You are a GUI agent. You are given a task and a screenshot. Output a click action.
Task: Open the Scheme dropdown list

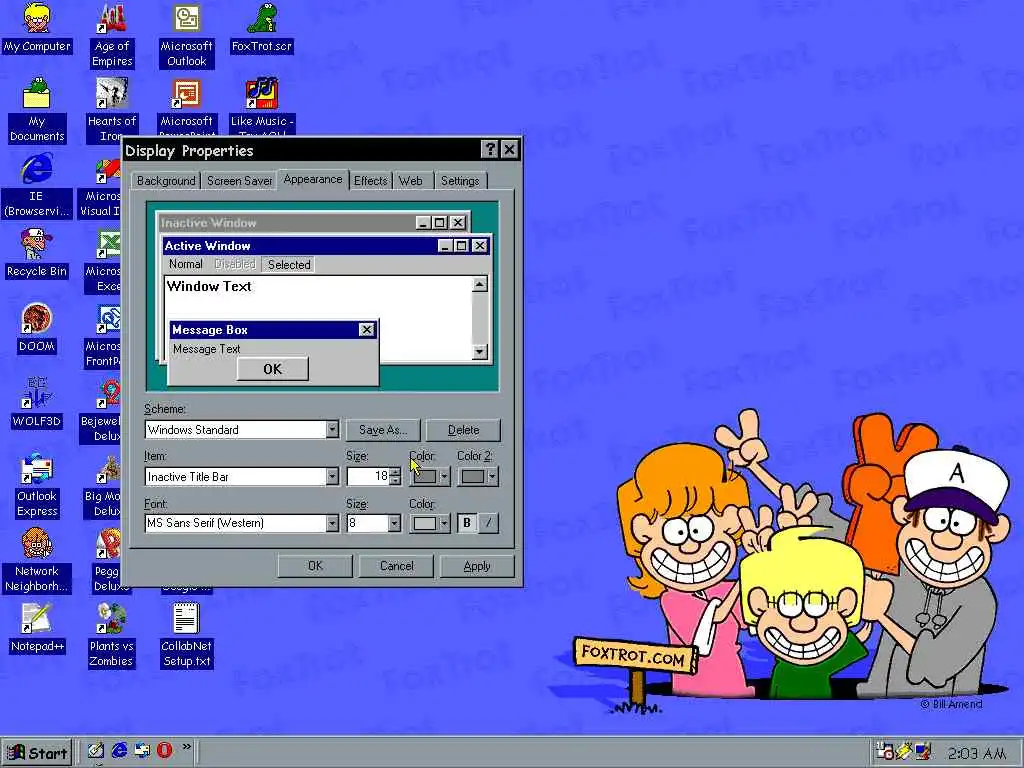[332, 429]
